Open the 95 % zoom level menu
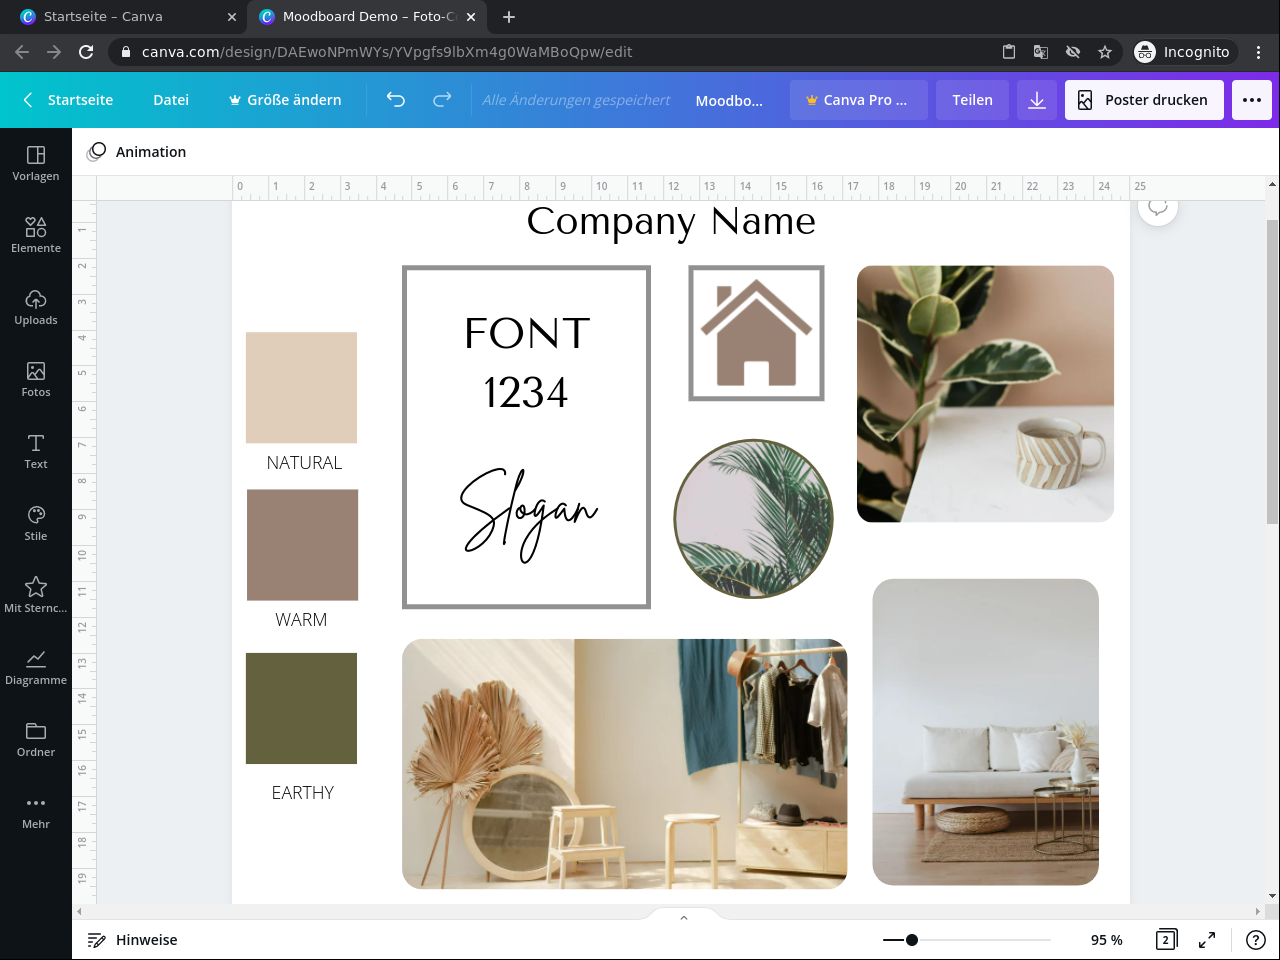Screen dimensions: 1280x960 pyautogui.click(x=1107, y=940)
